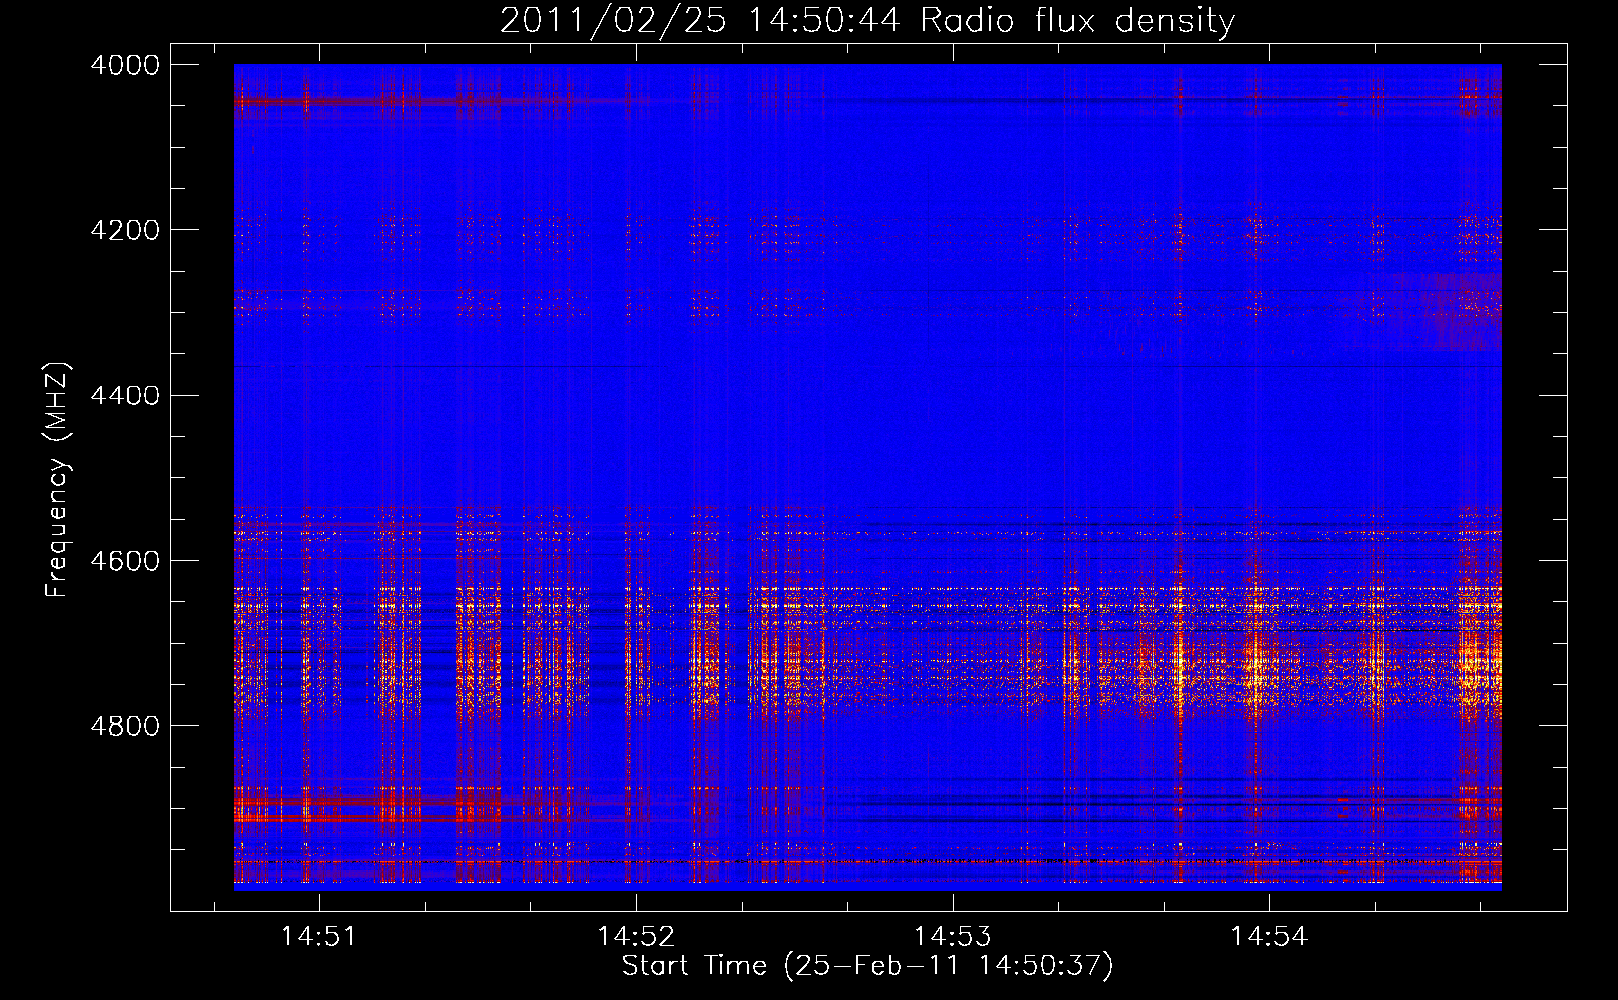1618x1000 pixels.
Task: Click the 14:52 time tick label
Action: pos(635,936)
